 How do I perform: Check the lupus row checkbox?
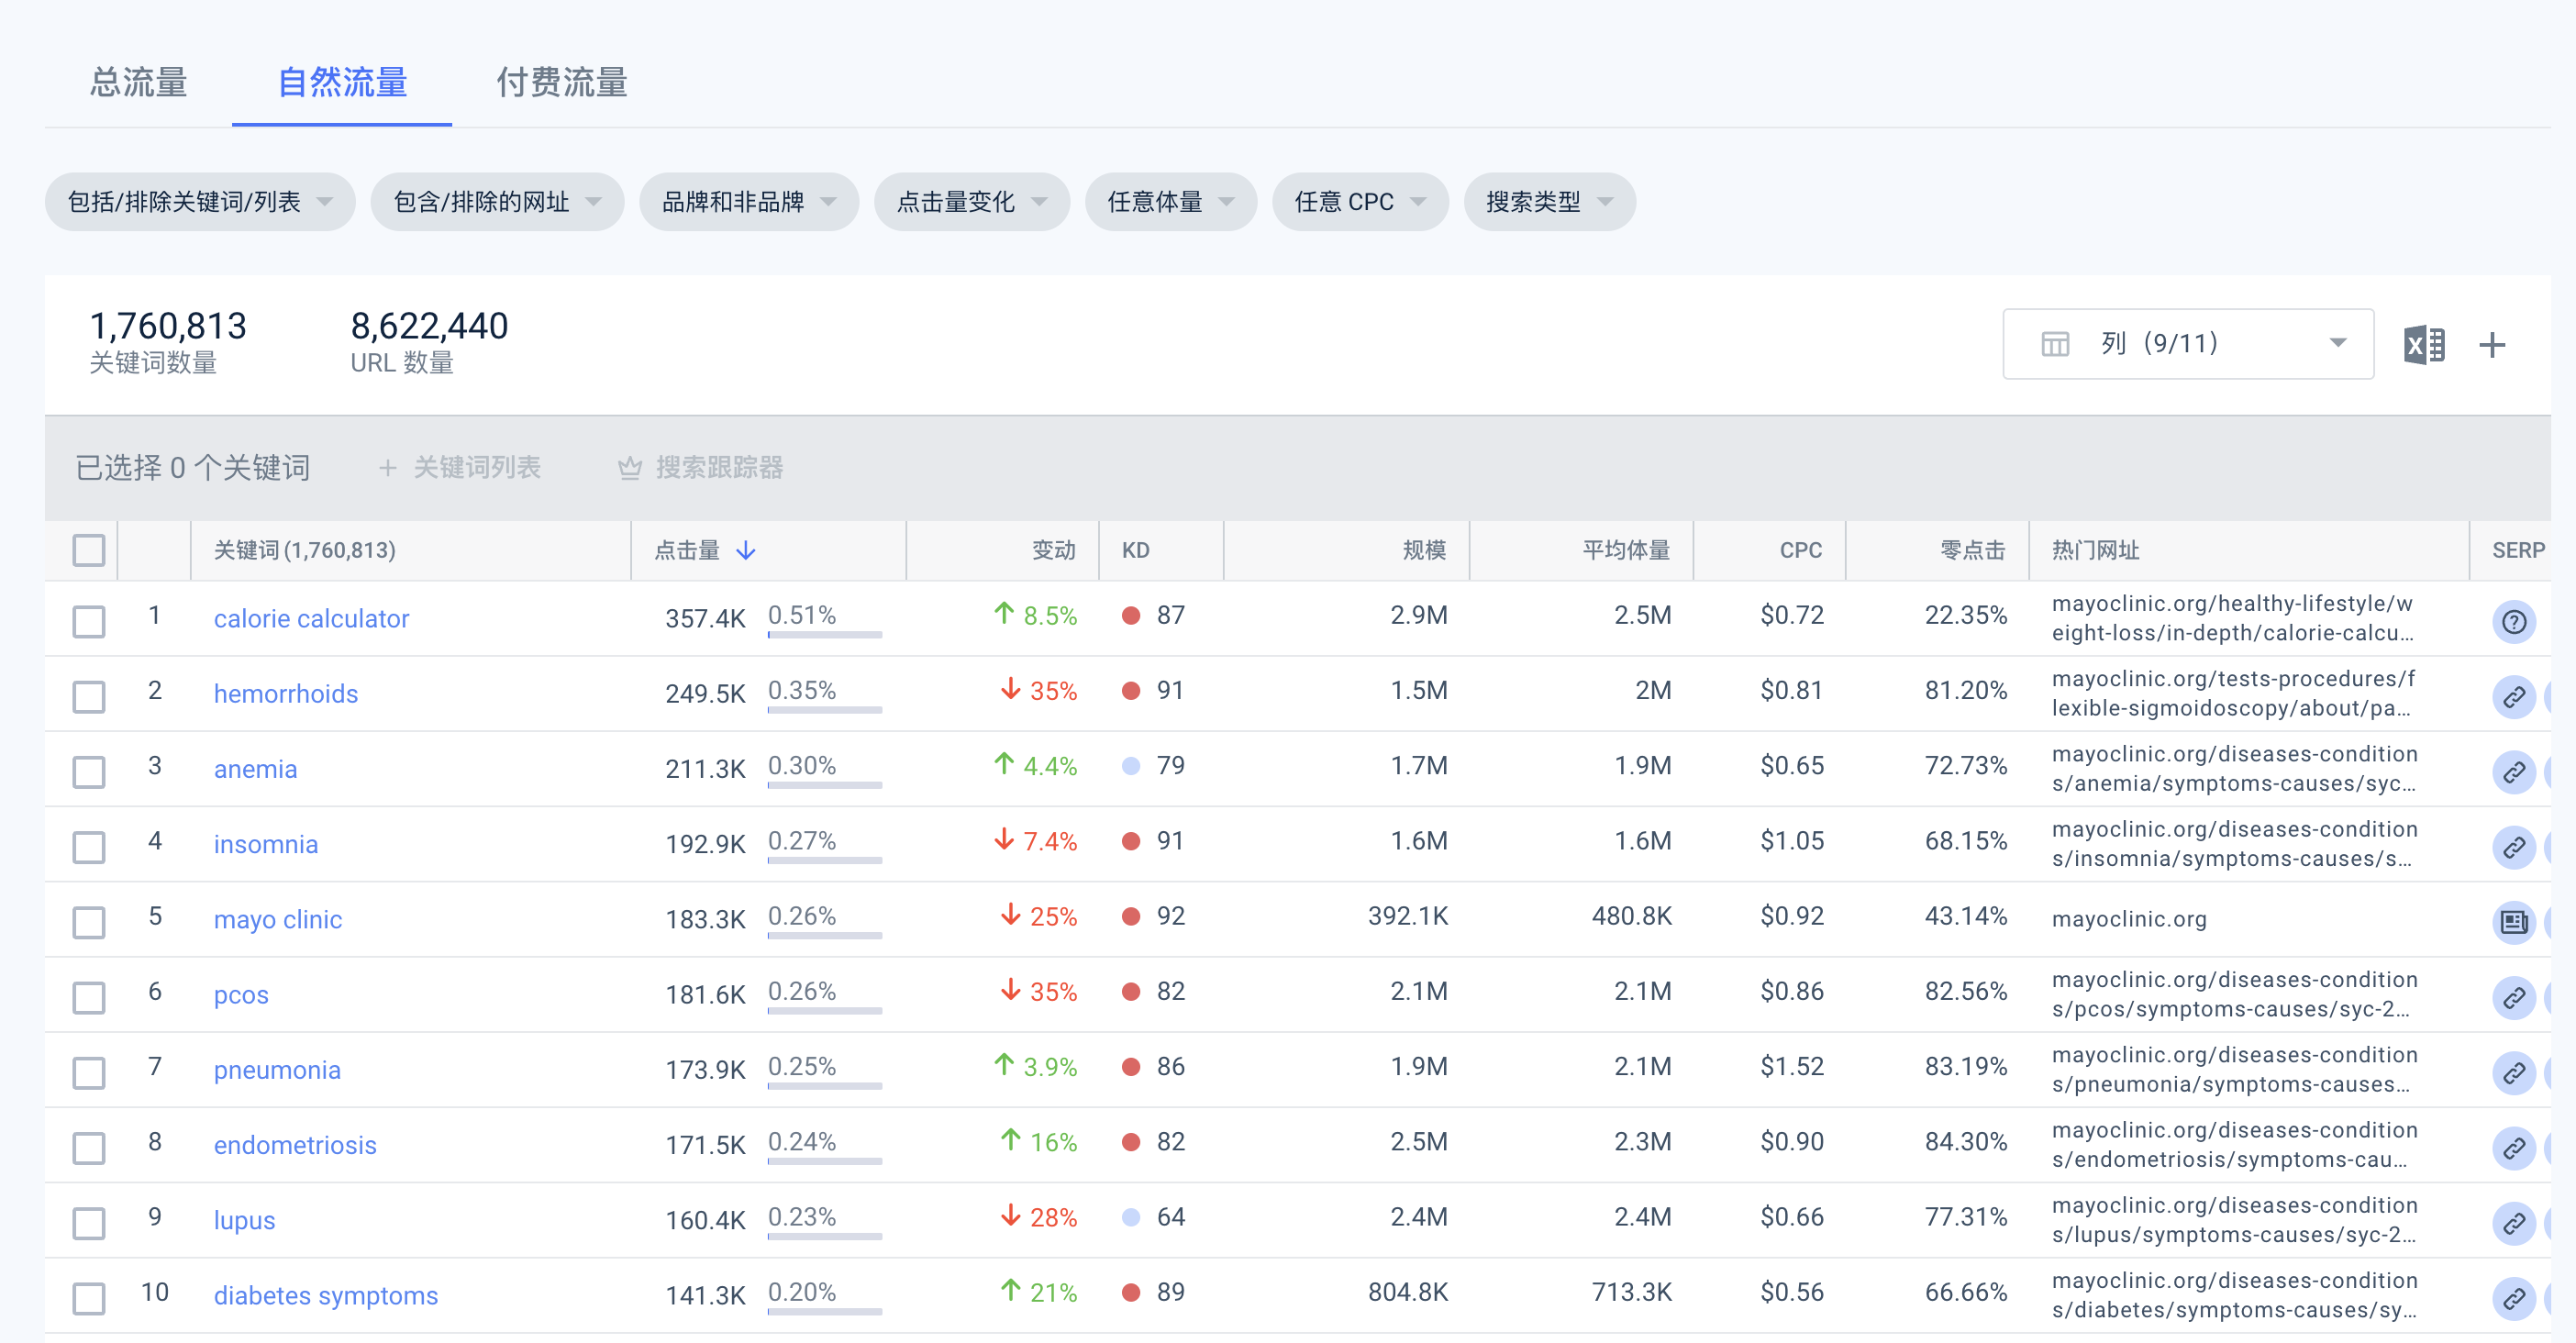point(89,1222)
